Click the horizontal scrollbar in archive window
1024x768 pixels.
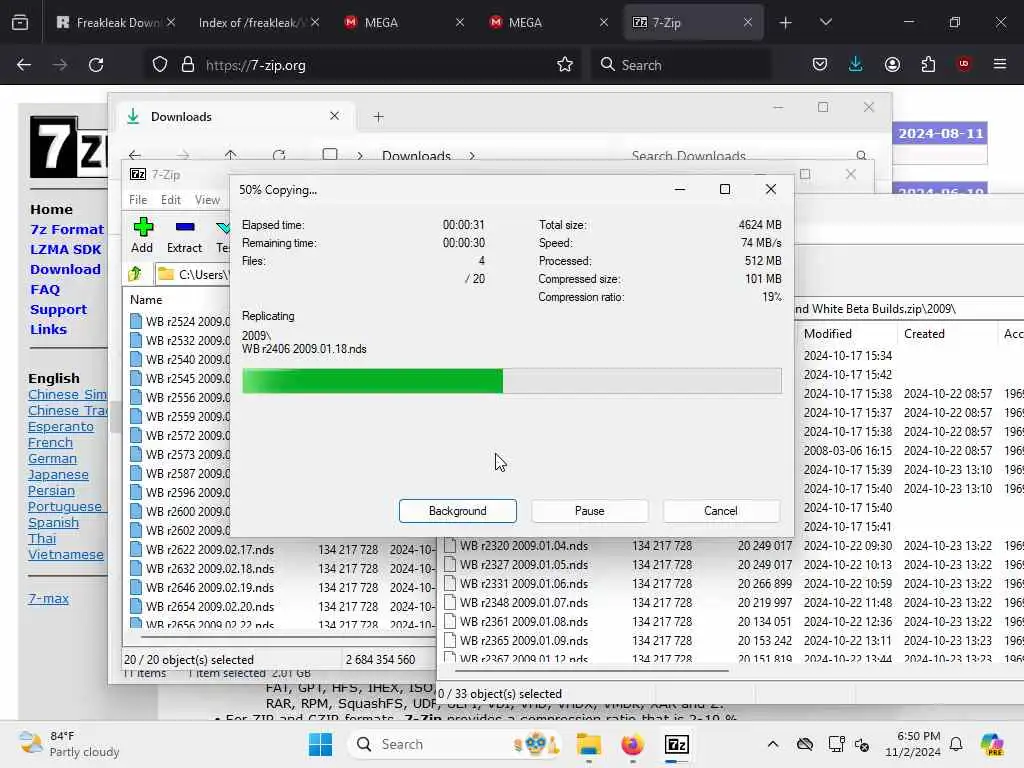pos(591,670)
